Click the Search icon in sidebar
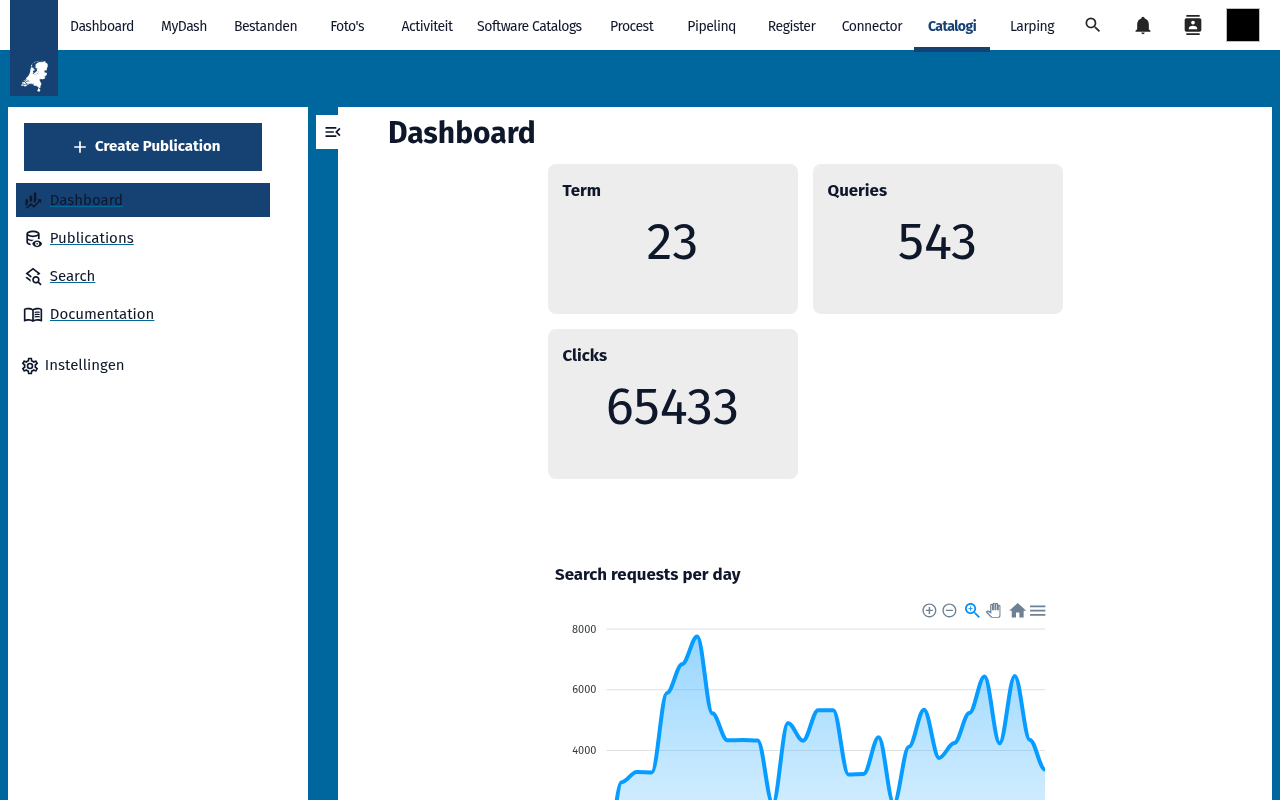 pyautogui.click(x=33, y=276)
